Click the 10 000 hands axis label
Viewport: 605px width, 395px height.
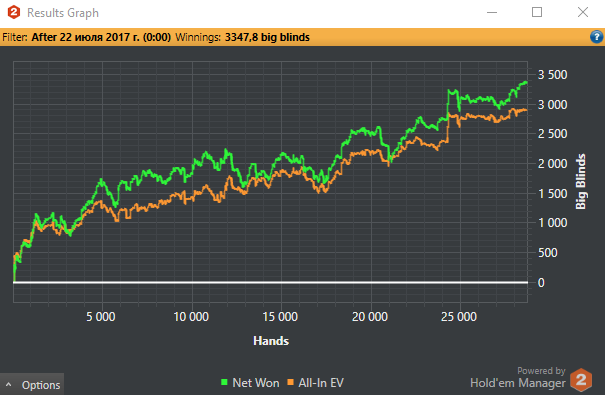pos(191,317)
